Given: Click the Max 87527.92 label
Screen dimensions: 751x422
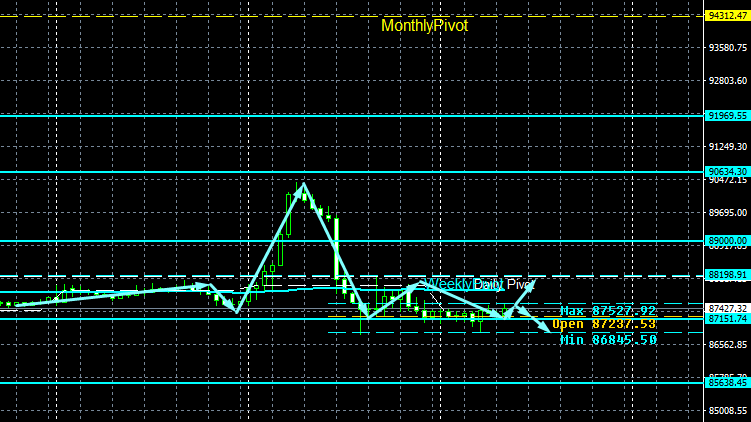Looking at the screenshot, I should pyautogui.click(x=608, y=311).
